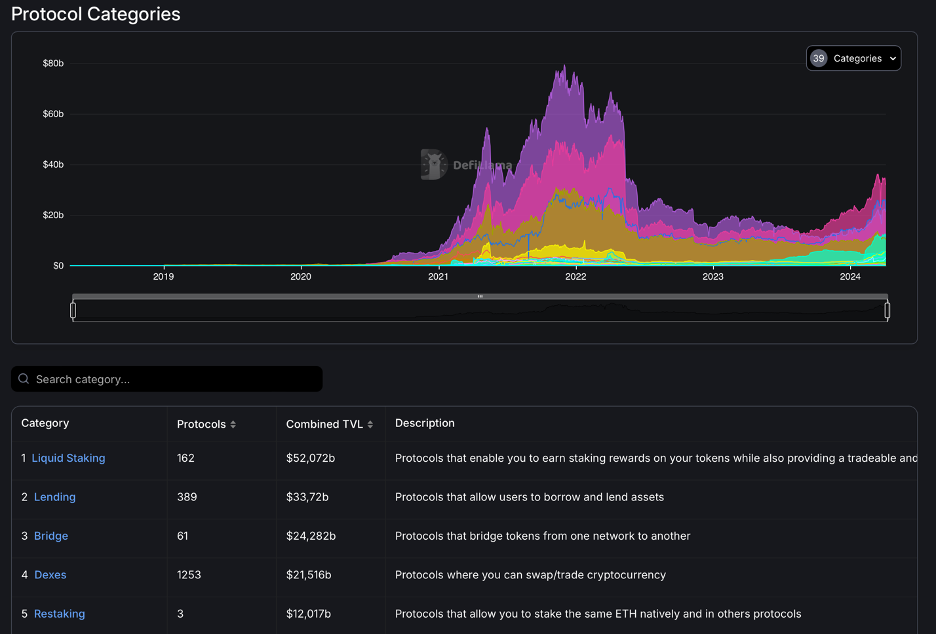This screenshot has width=936, height=634.
Task: Click the search magnifier icon
Action: pyautogui.click(x=24, y=379)
